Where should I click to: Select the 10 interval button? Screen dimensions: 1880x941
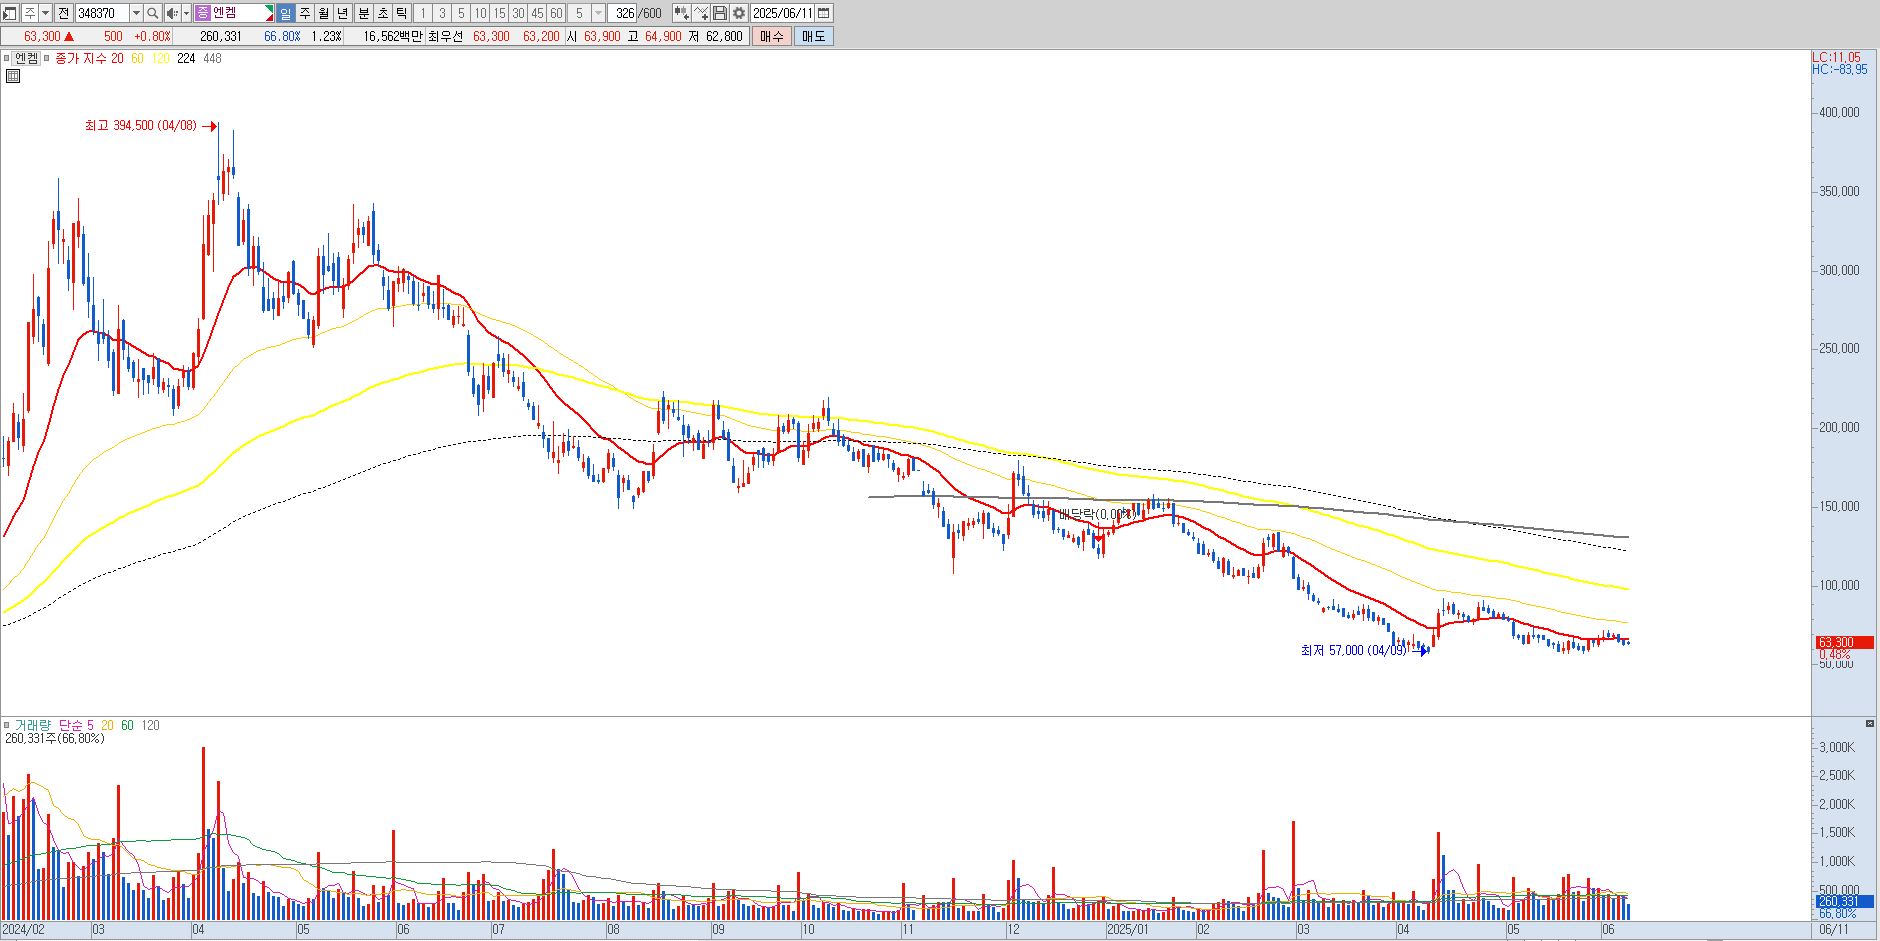pos(480,13)
